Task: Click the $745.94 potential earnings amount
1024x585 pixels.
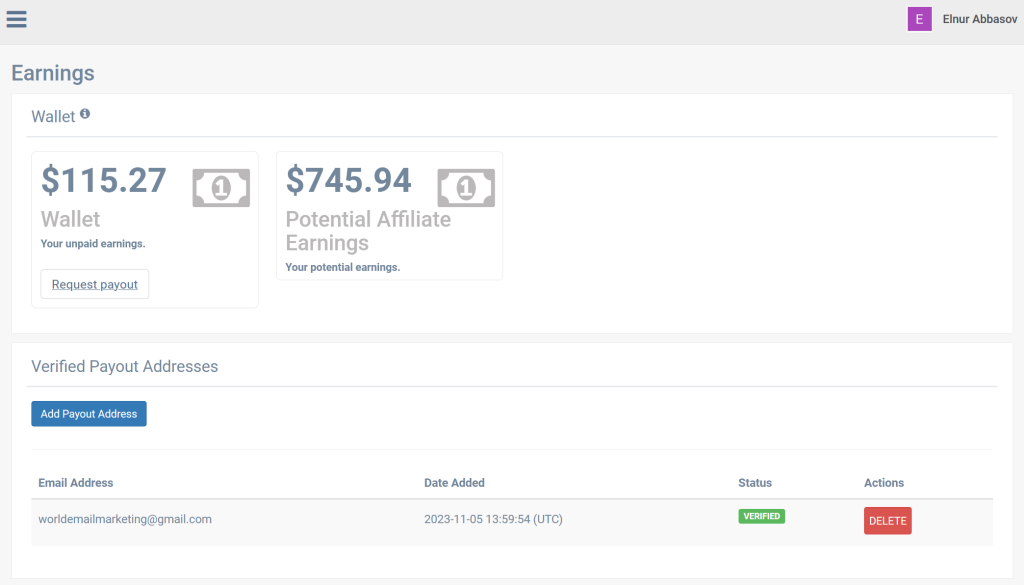Action: pyautogui.click(x=349, y=180)
